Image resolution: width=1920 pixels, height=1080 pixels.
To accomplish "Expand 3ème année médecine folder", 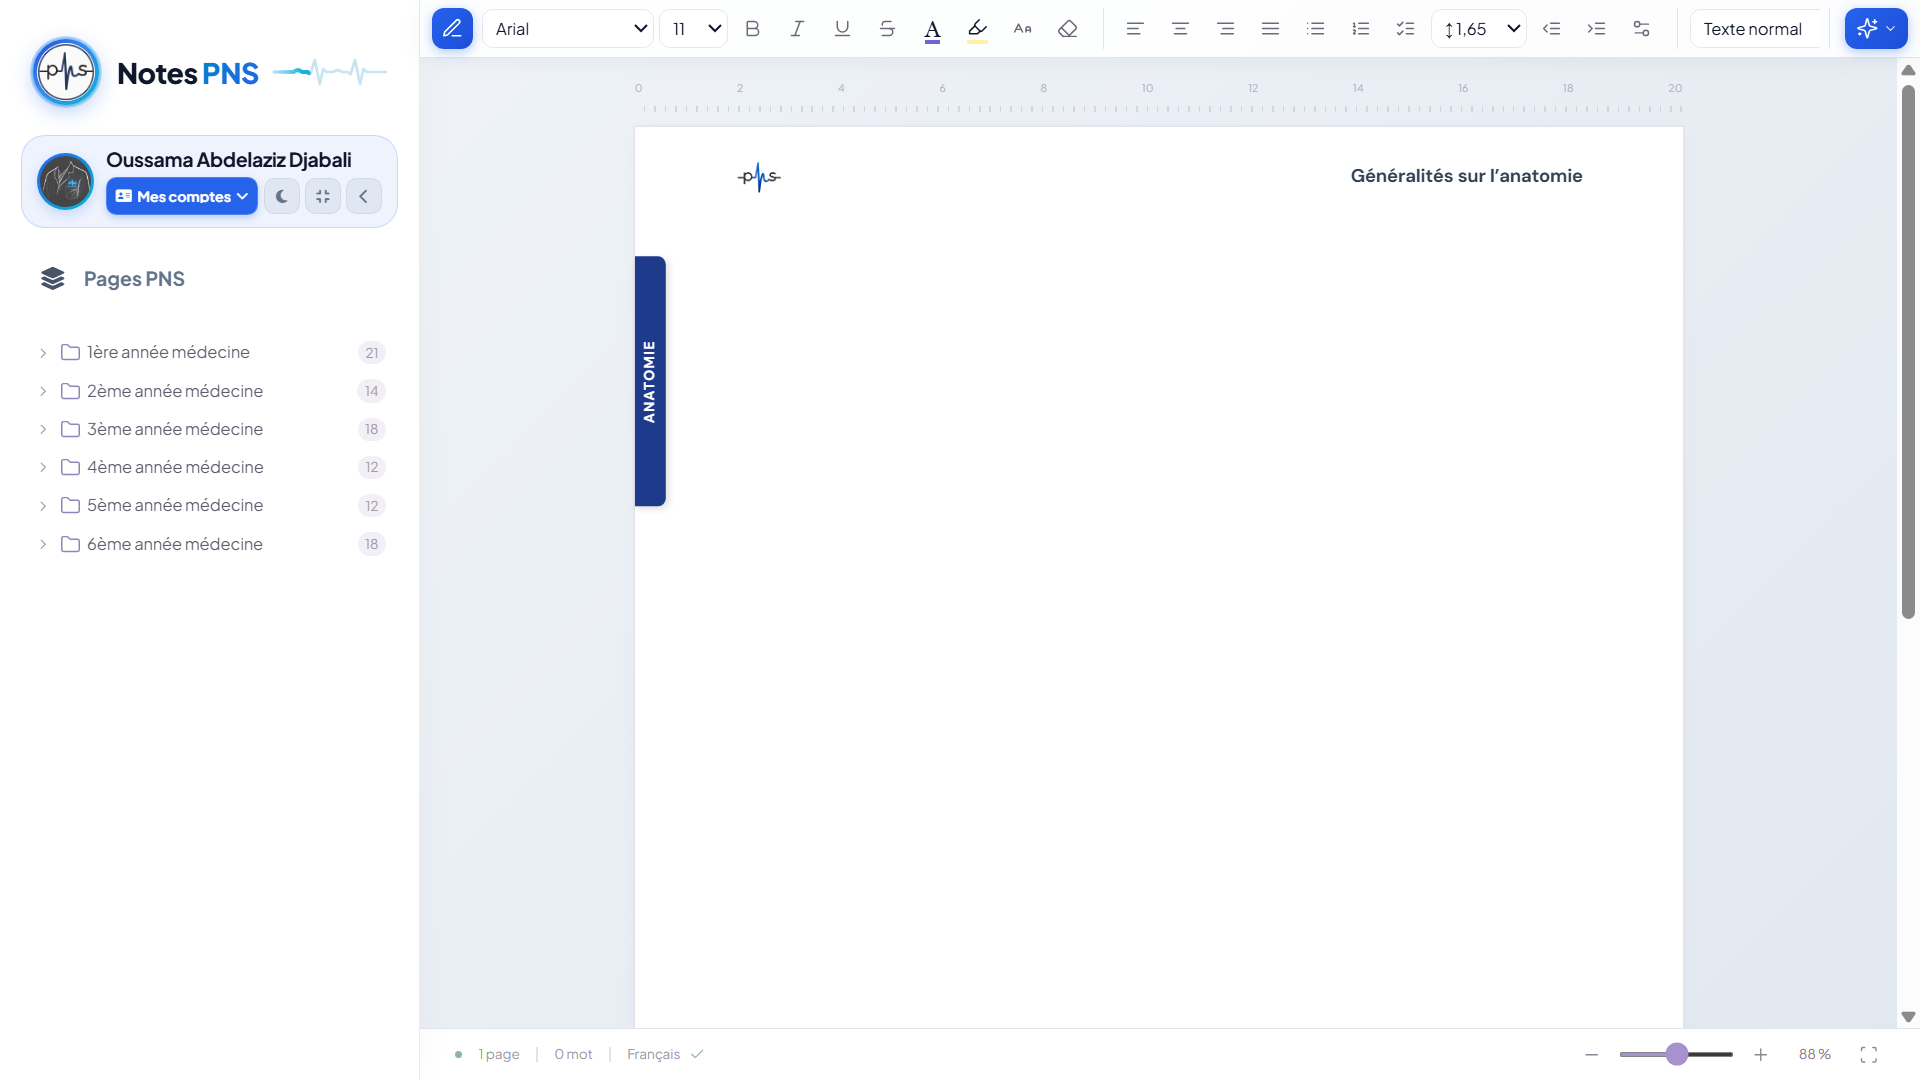I will [43, 429].
